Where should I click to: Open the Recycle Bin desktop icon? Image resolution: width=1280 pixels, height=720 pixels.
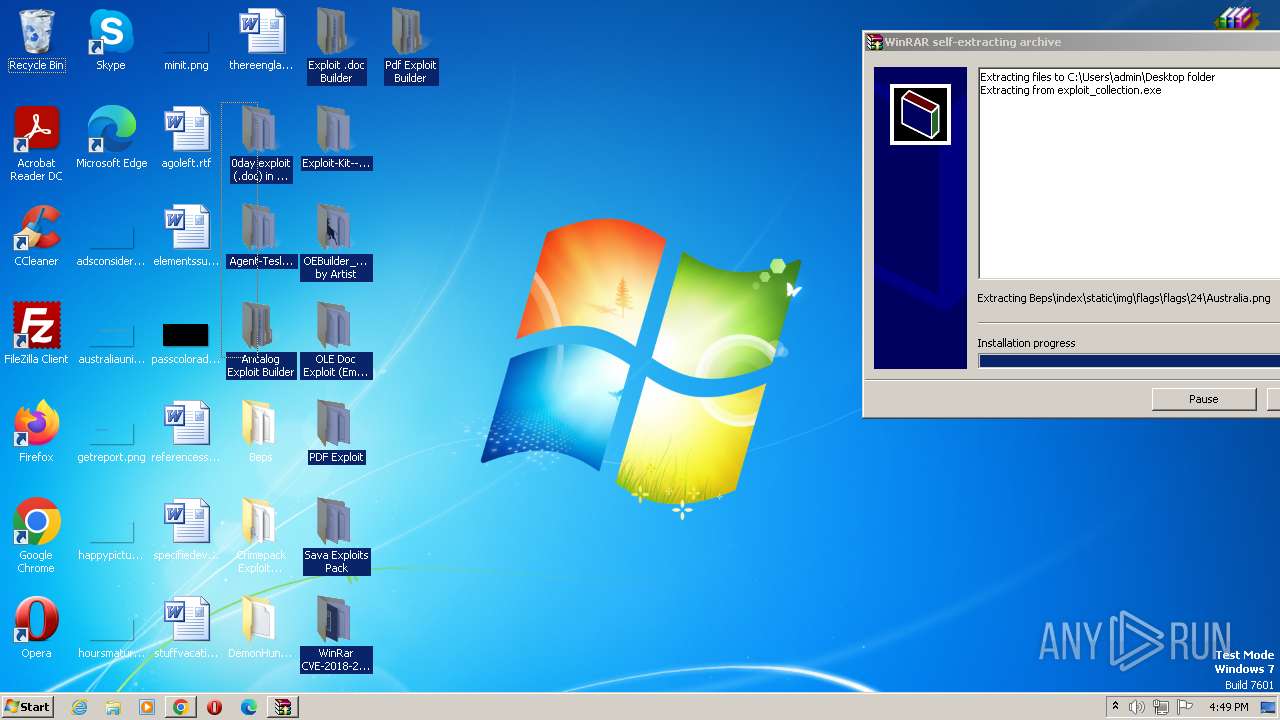36,40
